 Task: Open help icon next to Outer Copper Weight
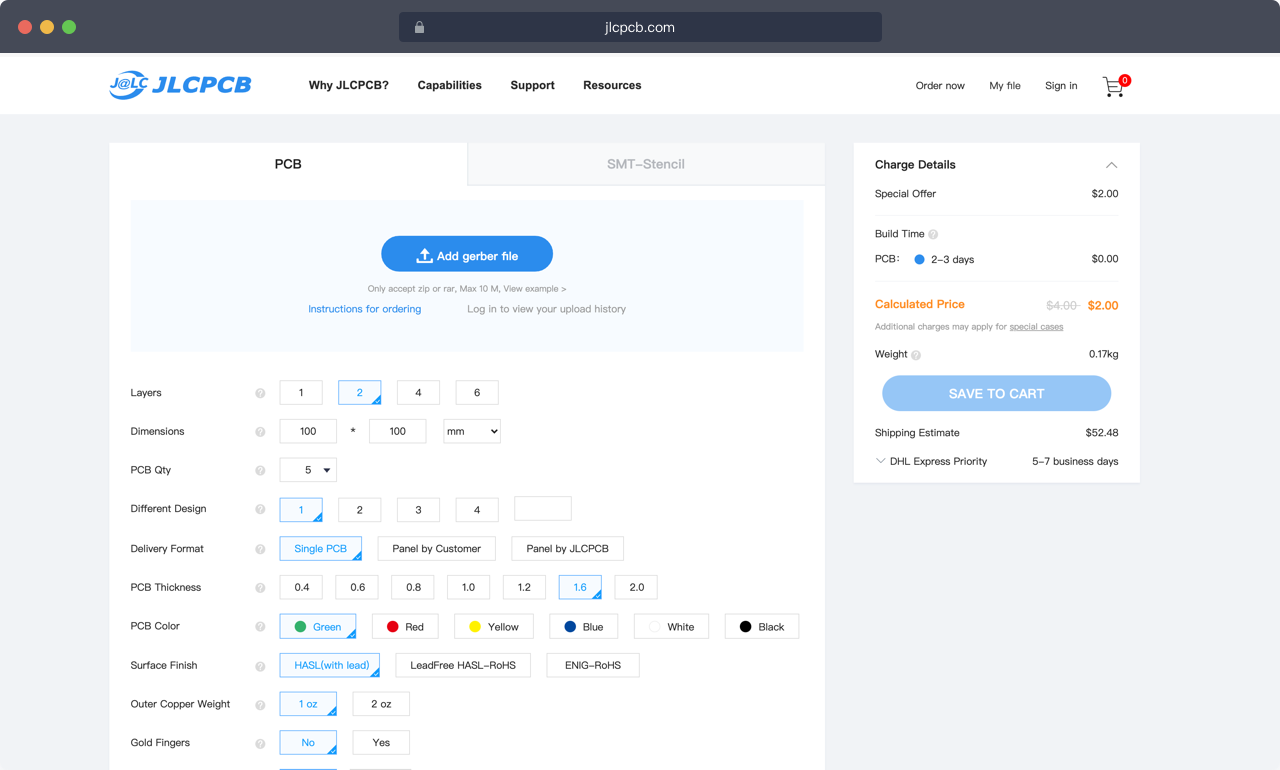[x=260, y=705]
